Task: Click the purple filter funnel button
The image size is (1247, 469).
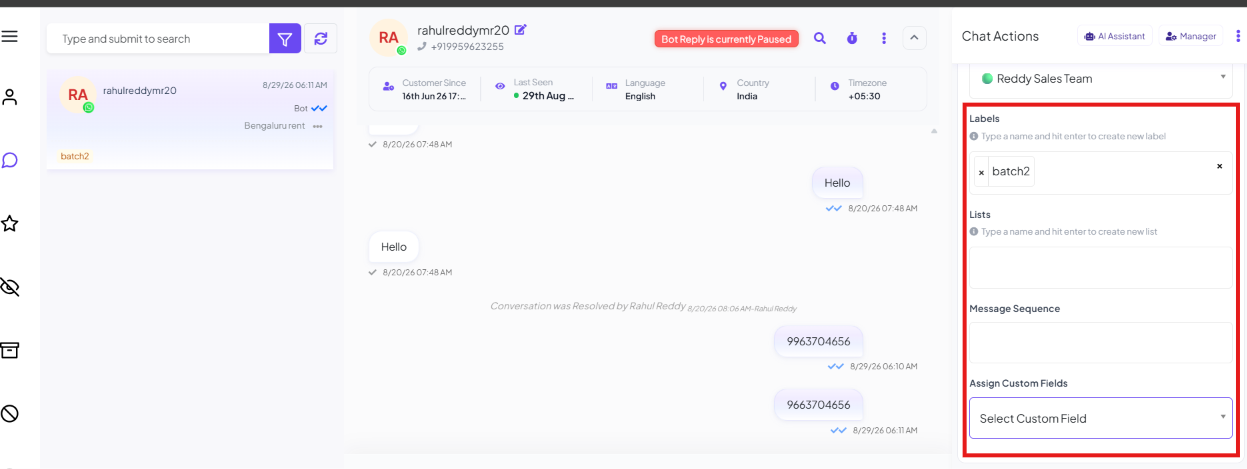Action: click(285, 39)
